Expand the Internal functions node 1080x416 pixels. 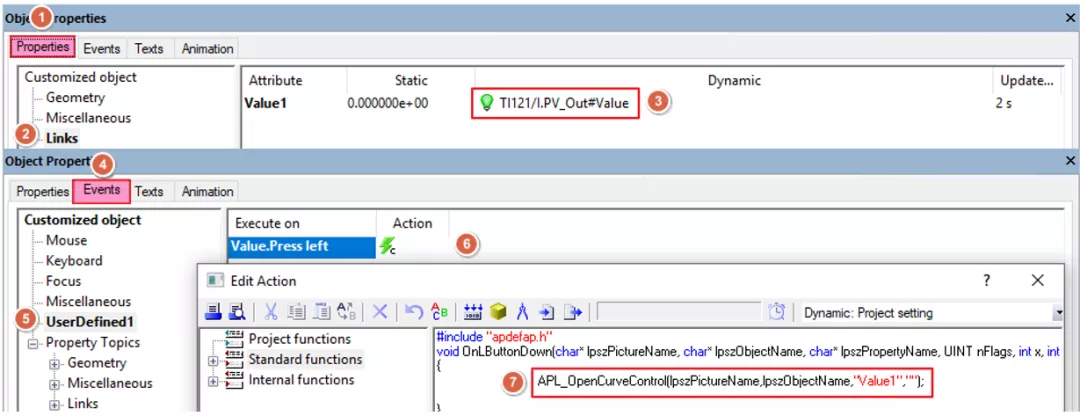[212, 380]
